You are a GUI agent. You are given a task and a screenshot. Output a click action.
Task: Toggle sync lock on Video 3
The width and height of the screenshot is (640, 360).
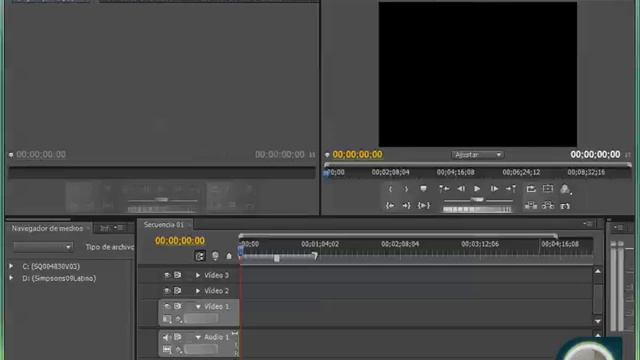click(x=178, y=276)
